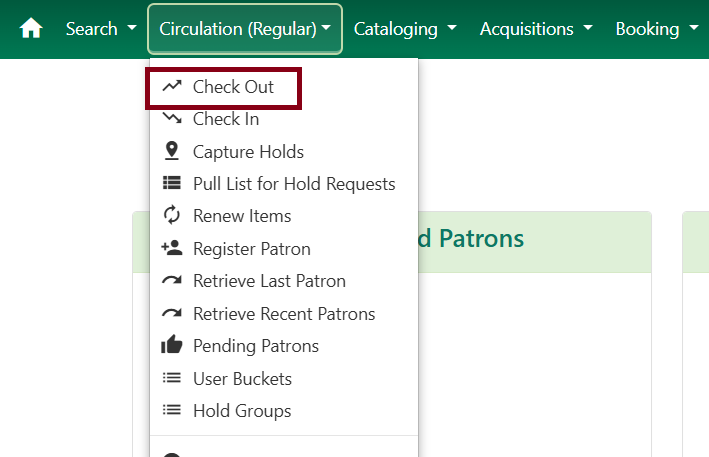The height and width of the screenshot is (457, 709).
Task: Select Hold Groups menu entry
Action: [242, 411]
